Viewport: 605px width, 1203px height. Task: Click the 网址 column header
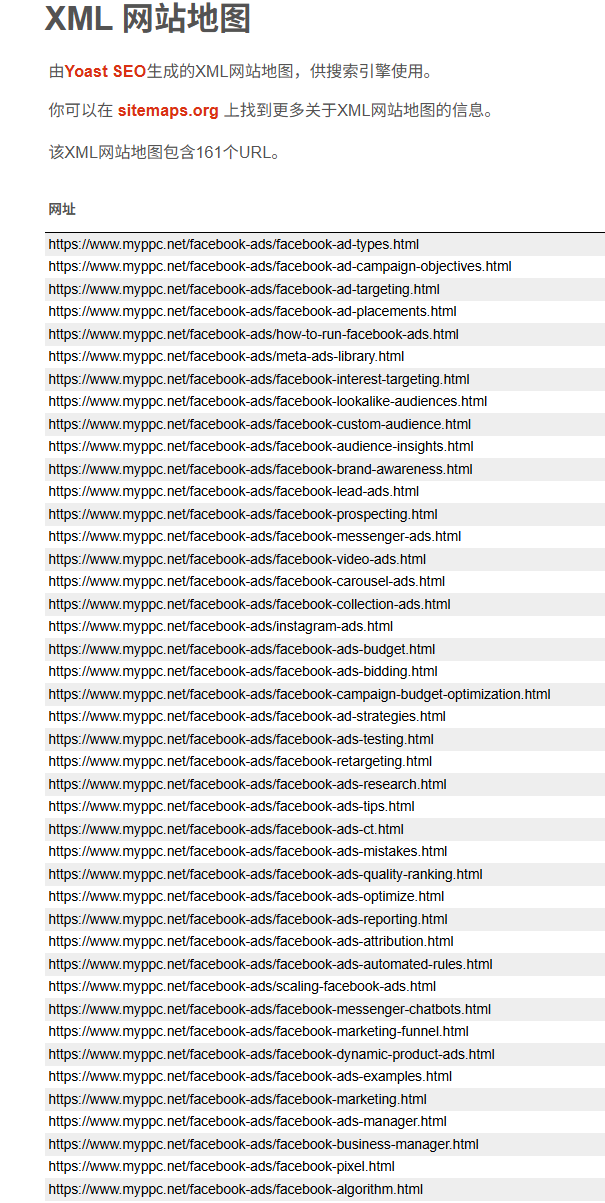62,209
